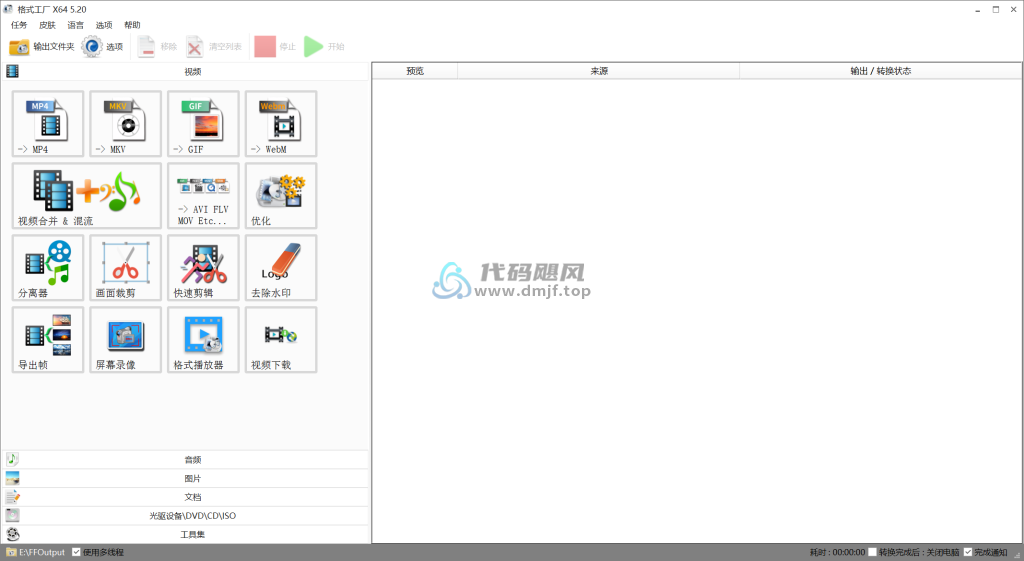Viewport: 1024px width, 561px height.
Task: Expand the 光驱设备\DVD\CD\ISO section
Action: click(x=185, y=515)
